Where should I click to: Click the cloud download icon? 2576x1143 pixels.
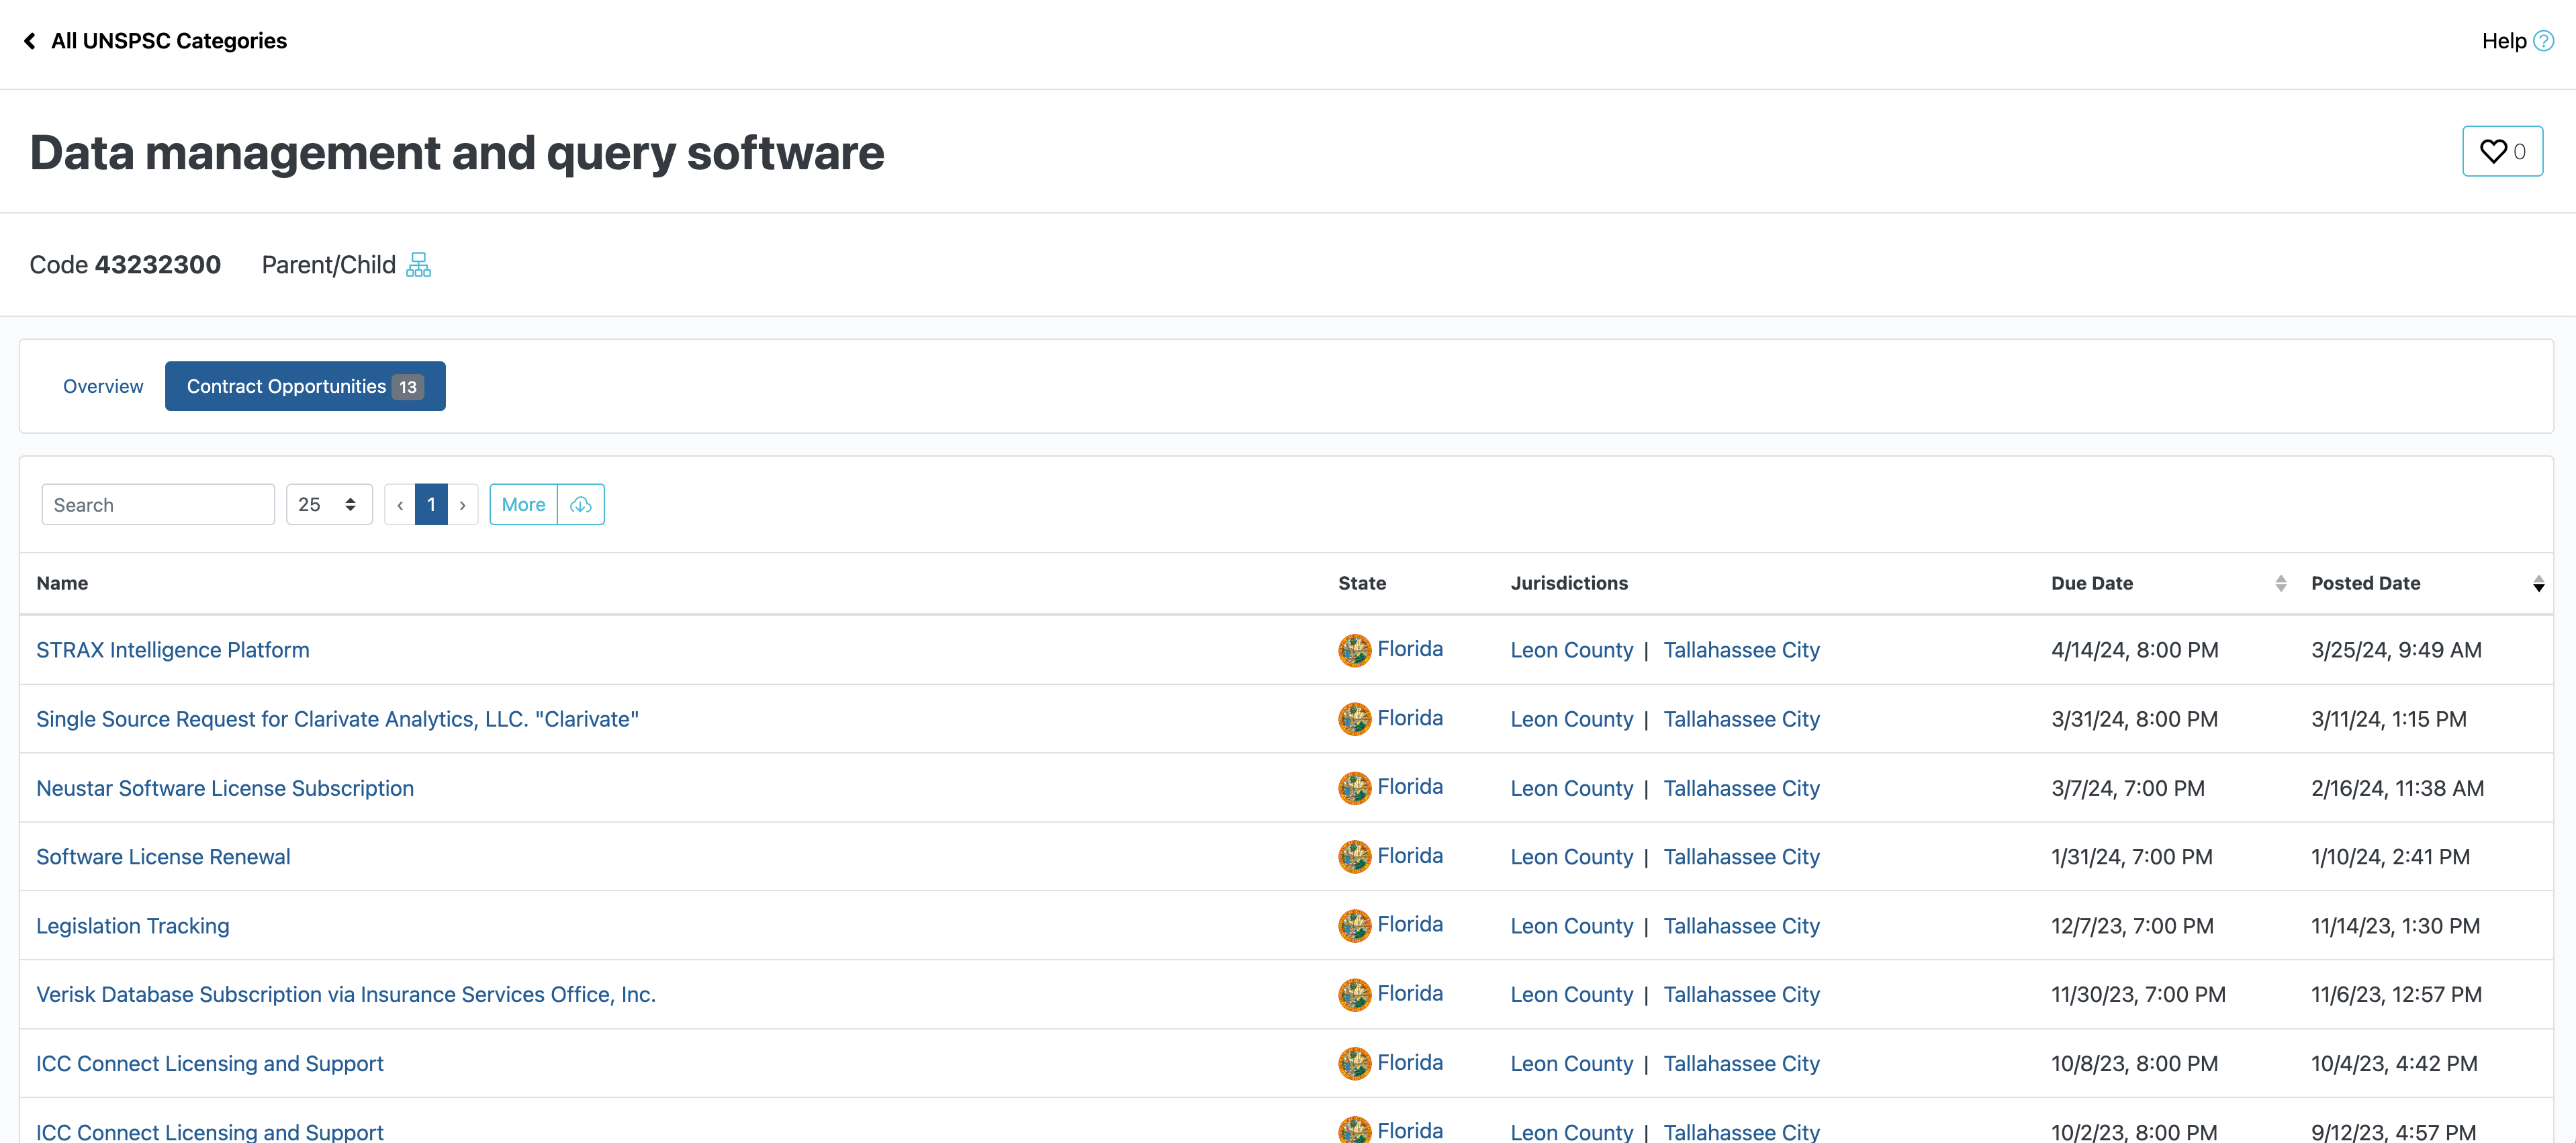[581, 505]
